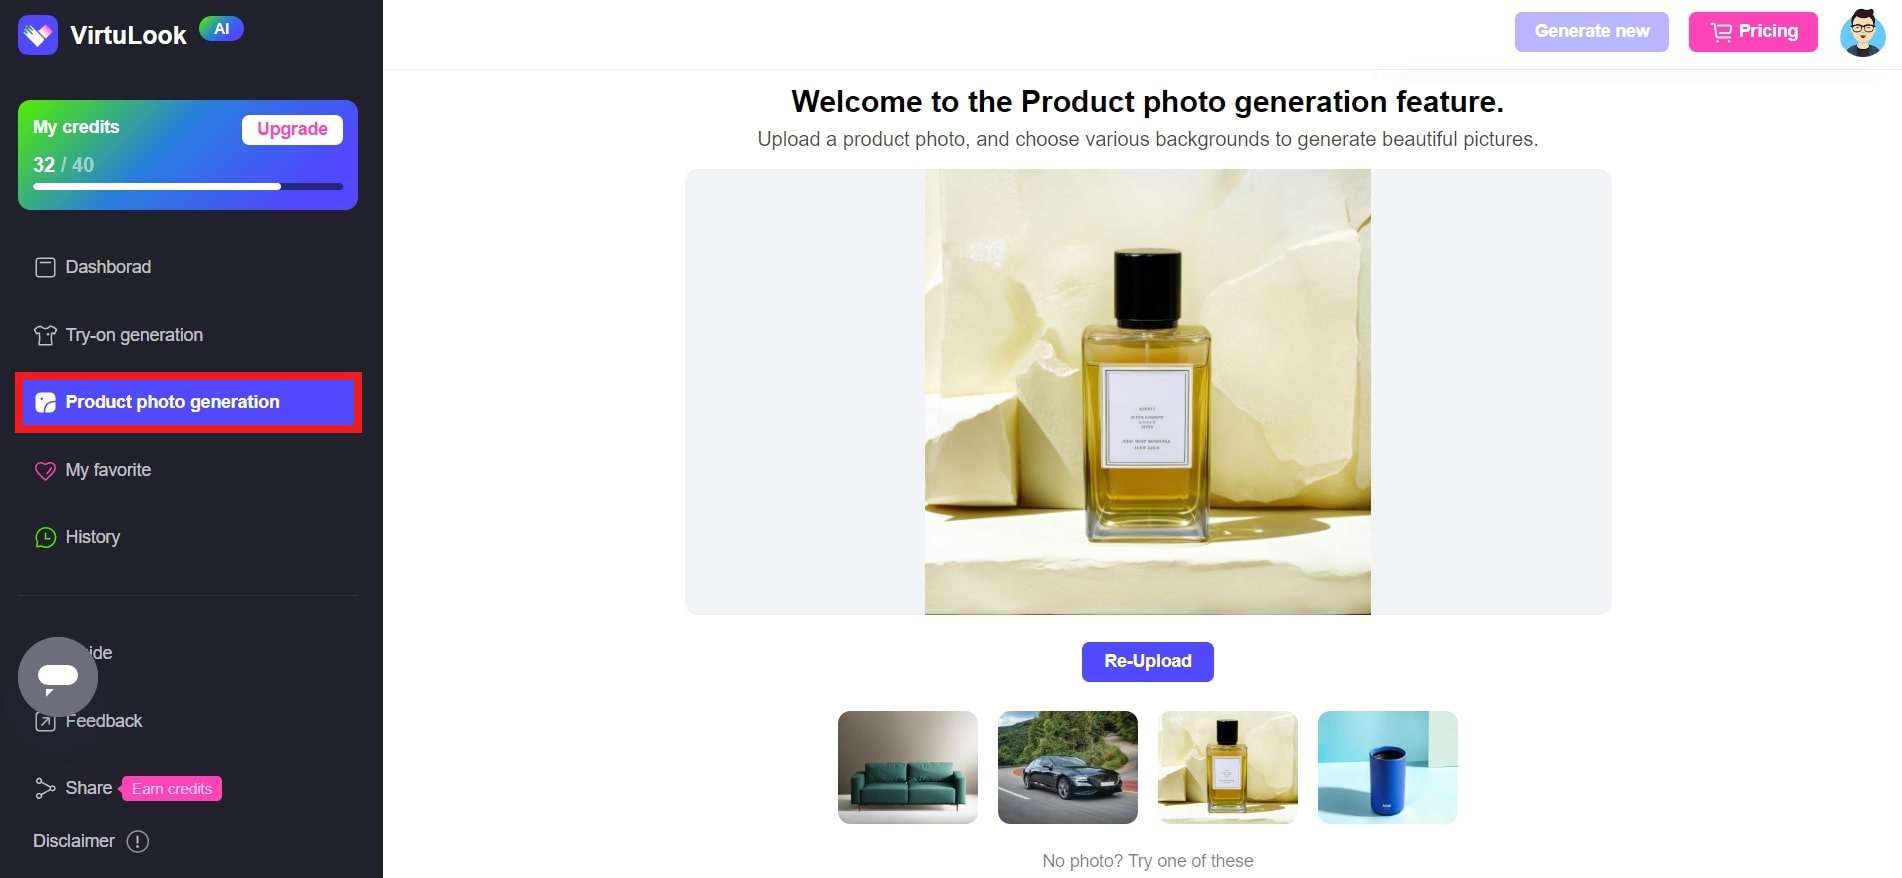
Task: Choose the green sofa sample thumbnail
Action: click(x=907, y=767)
